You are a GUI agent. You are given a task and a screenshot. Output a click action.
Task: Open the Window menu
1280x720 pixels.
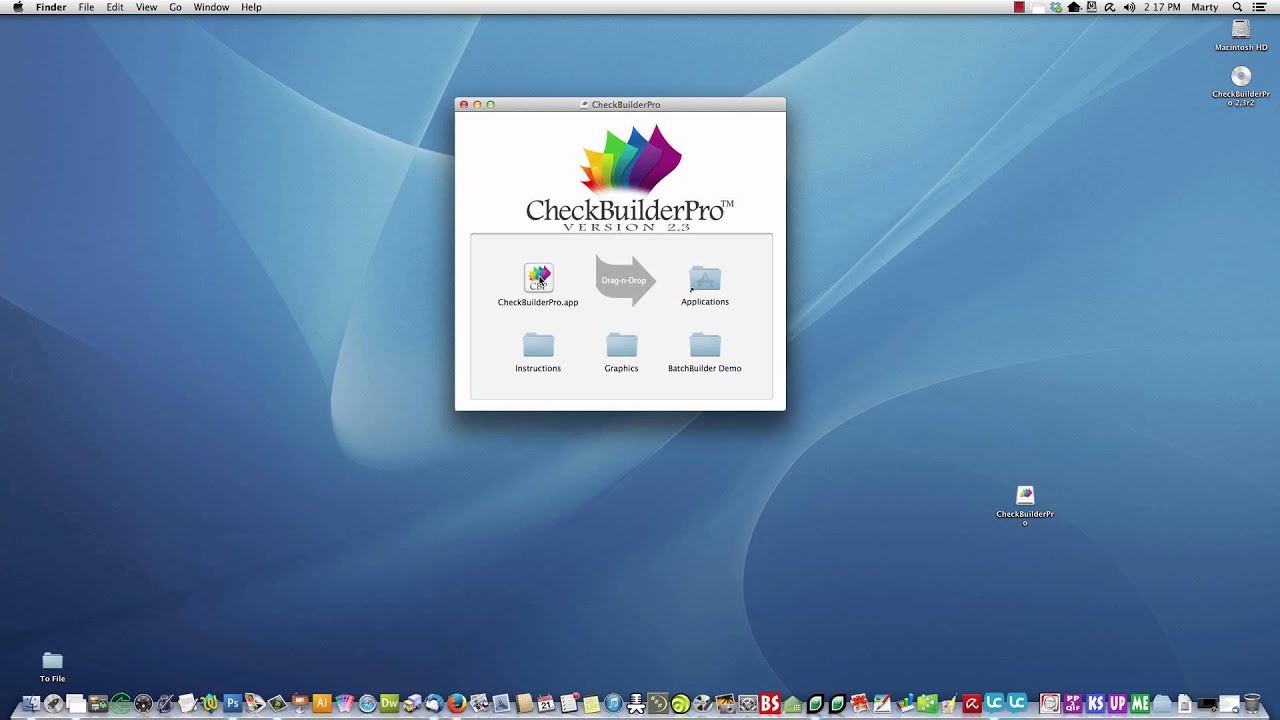coord(211,7)
